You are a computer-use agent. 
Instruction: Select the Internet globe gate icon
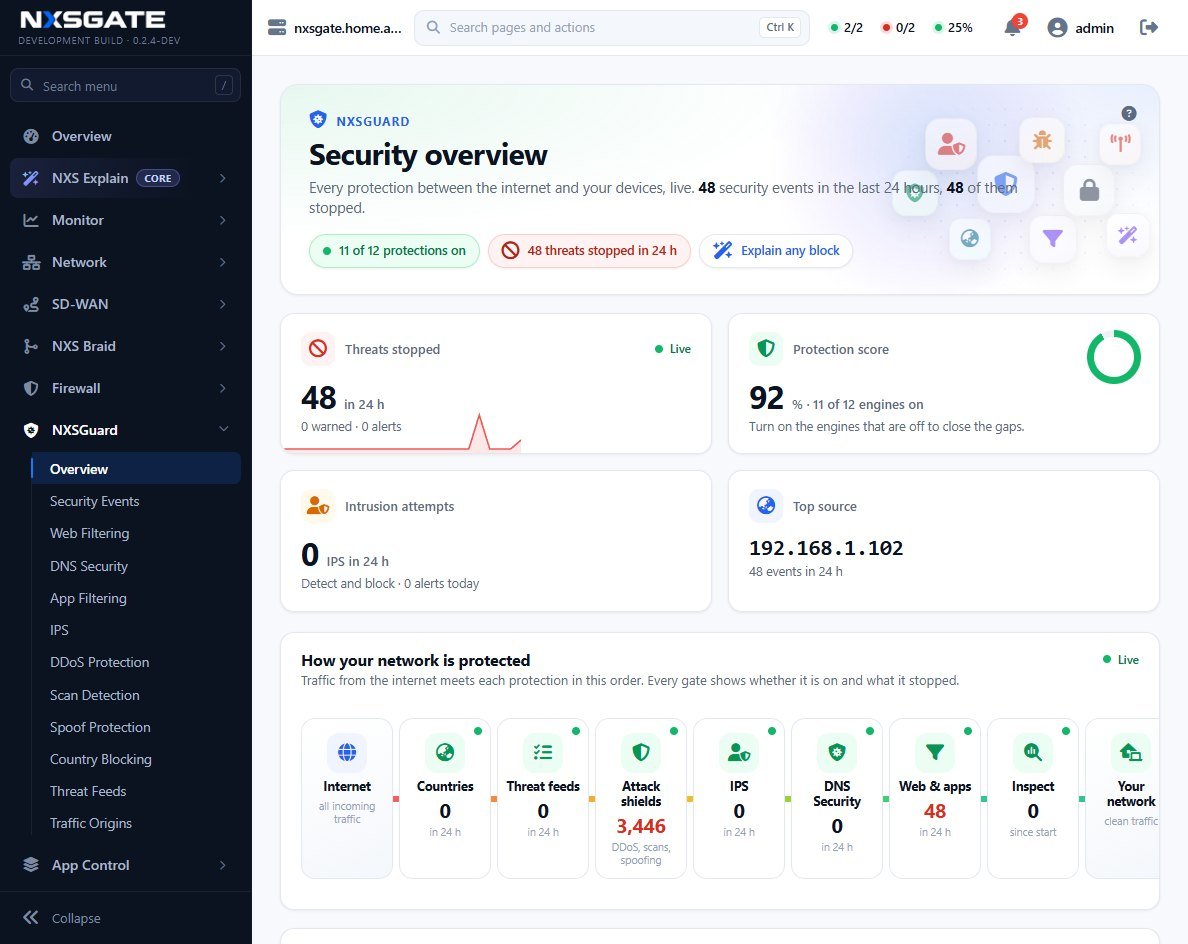click(x=347, y=752)
